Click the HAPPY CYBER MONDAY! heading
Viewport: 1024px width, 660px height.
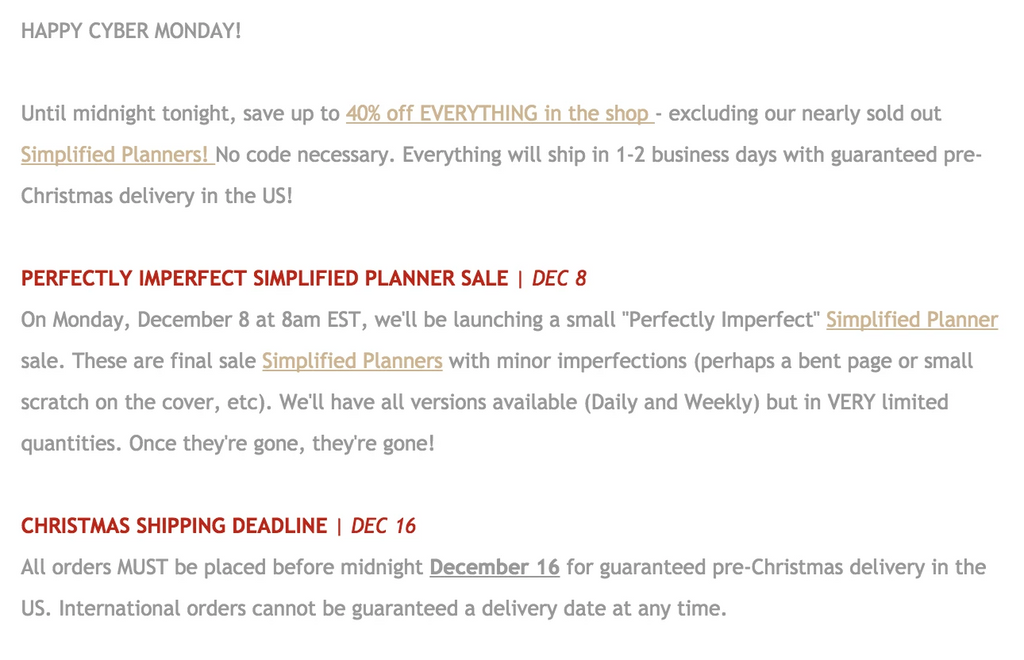[131, 31]
